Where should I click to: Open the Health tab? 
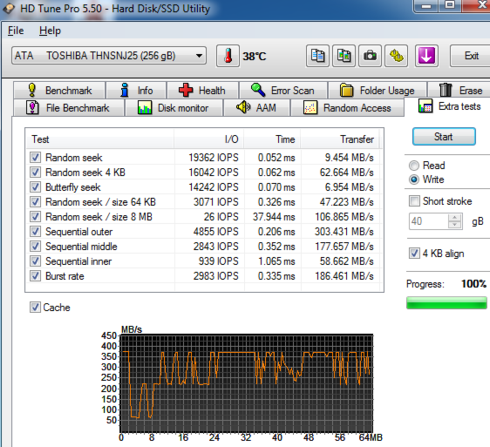(202, 90)
